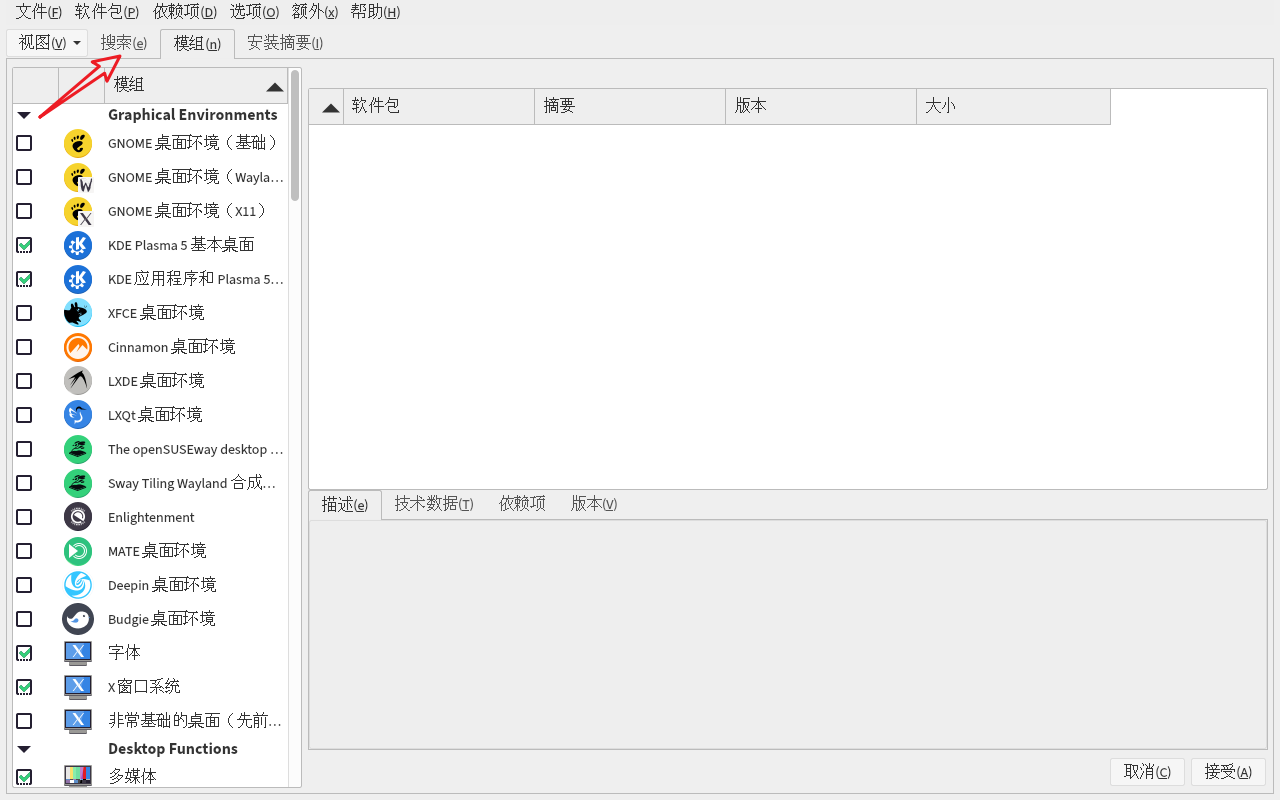Collapse the Graphical Environments group
Screen dimensions: 1280x800
pyautogui.click(x=24, y=115)
